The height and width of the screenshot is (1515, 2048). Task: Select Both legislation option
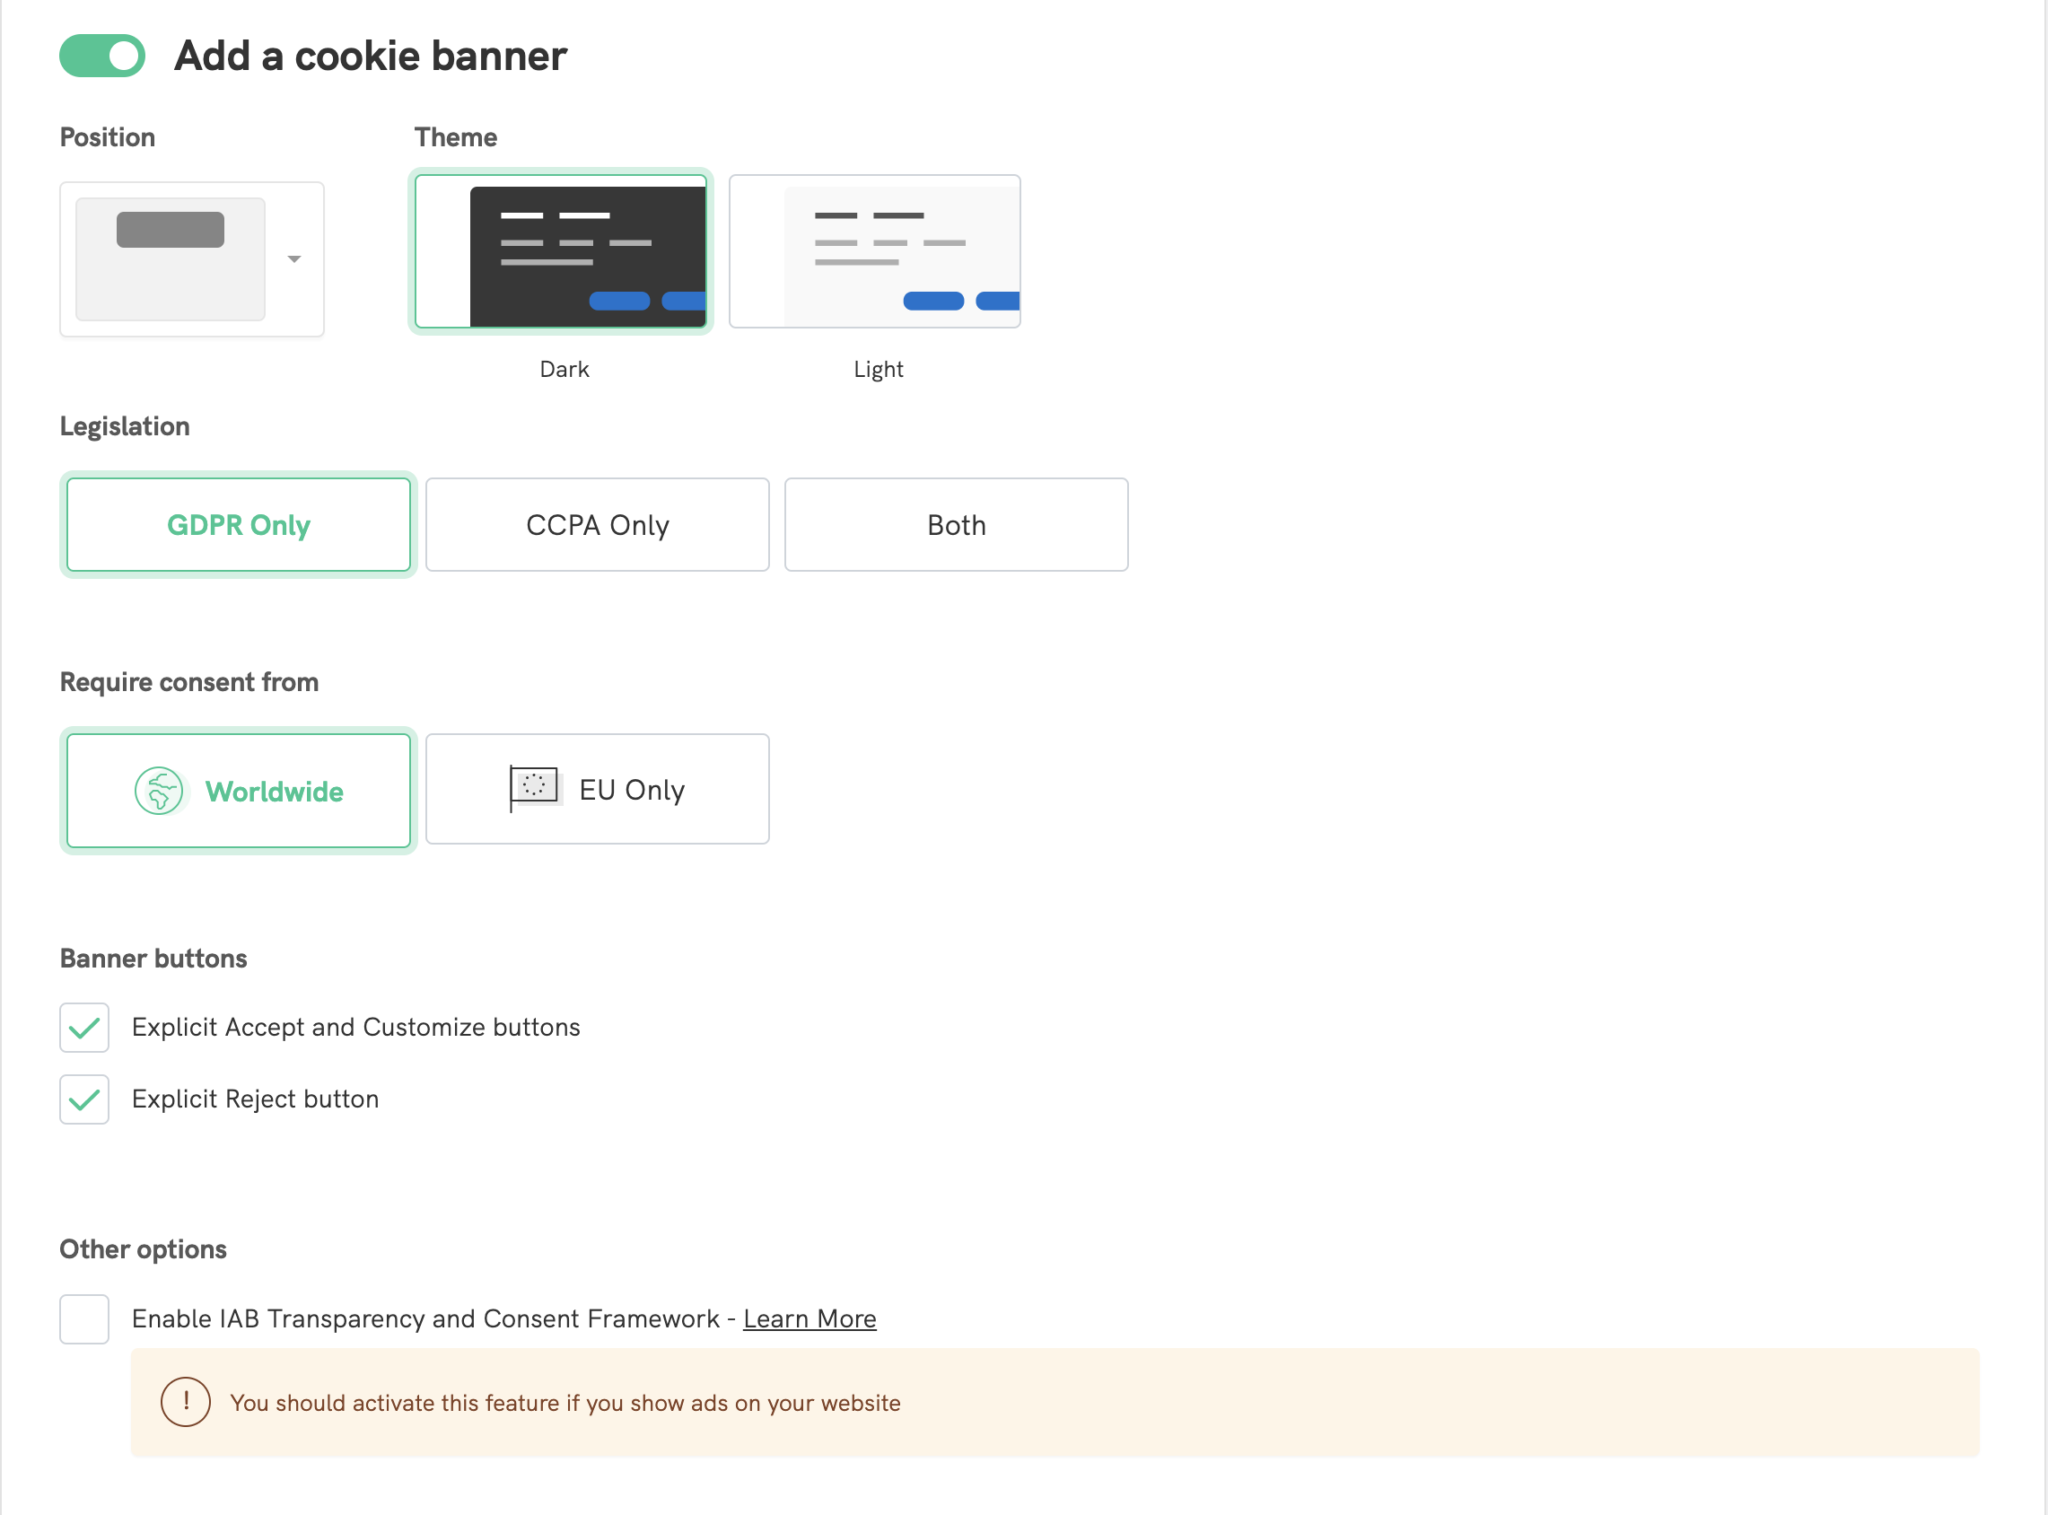956,525
